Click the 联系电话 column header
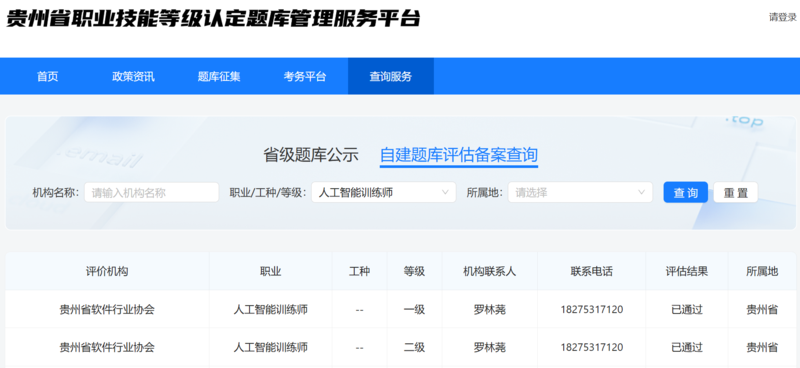Image resolution: width=800 pixels, height=368 pixels. [x=592, y=272]
